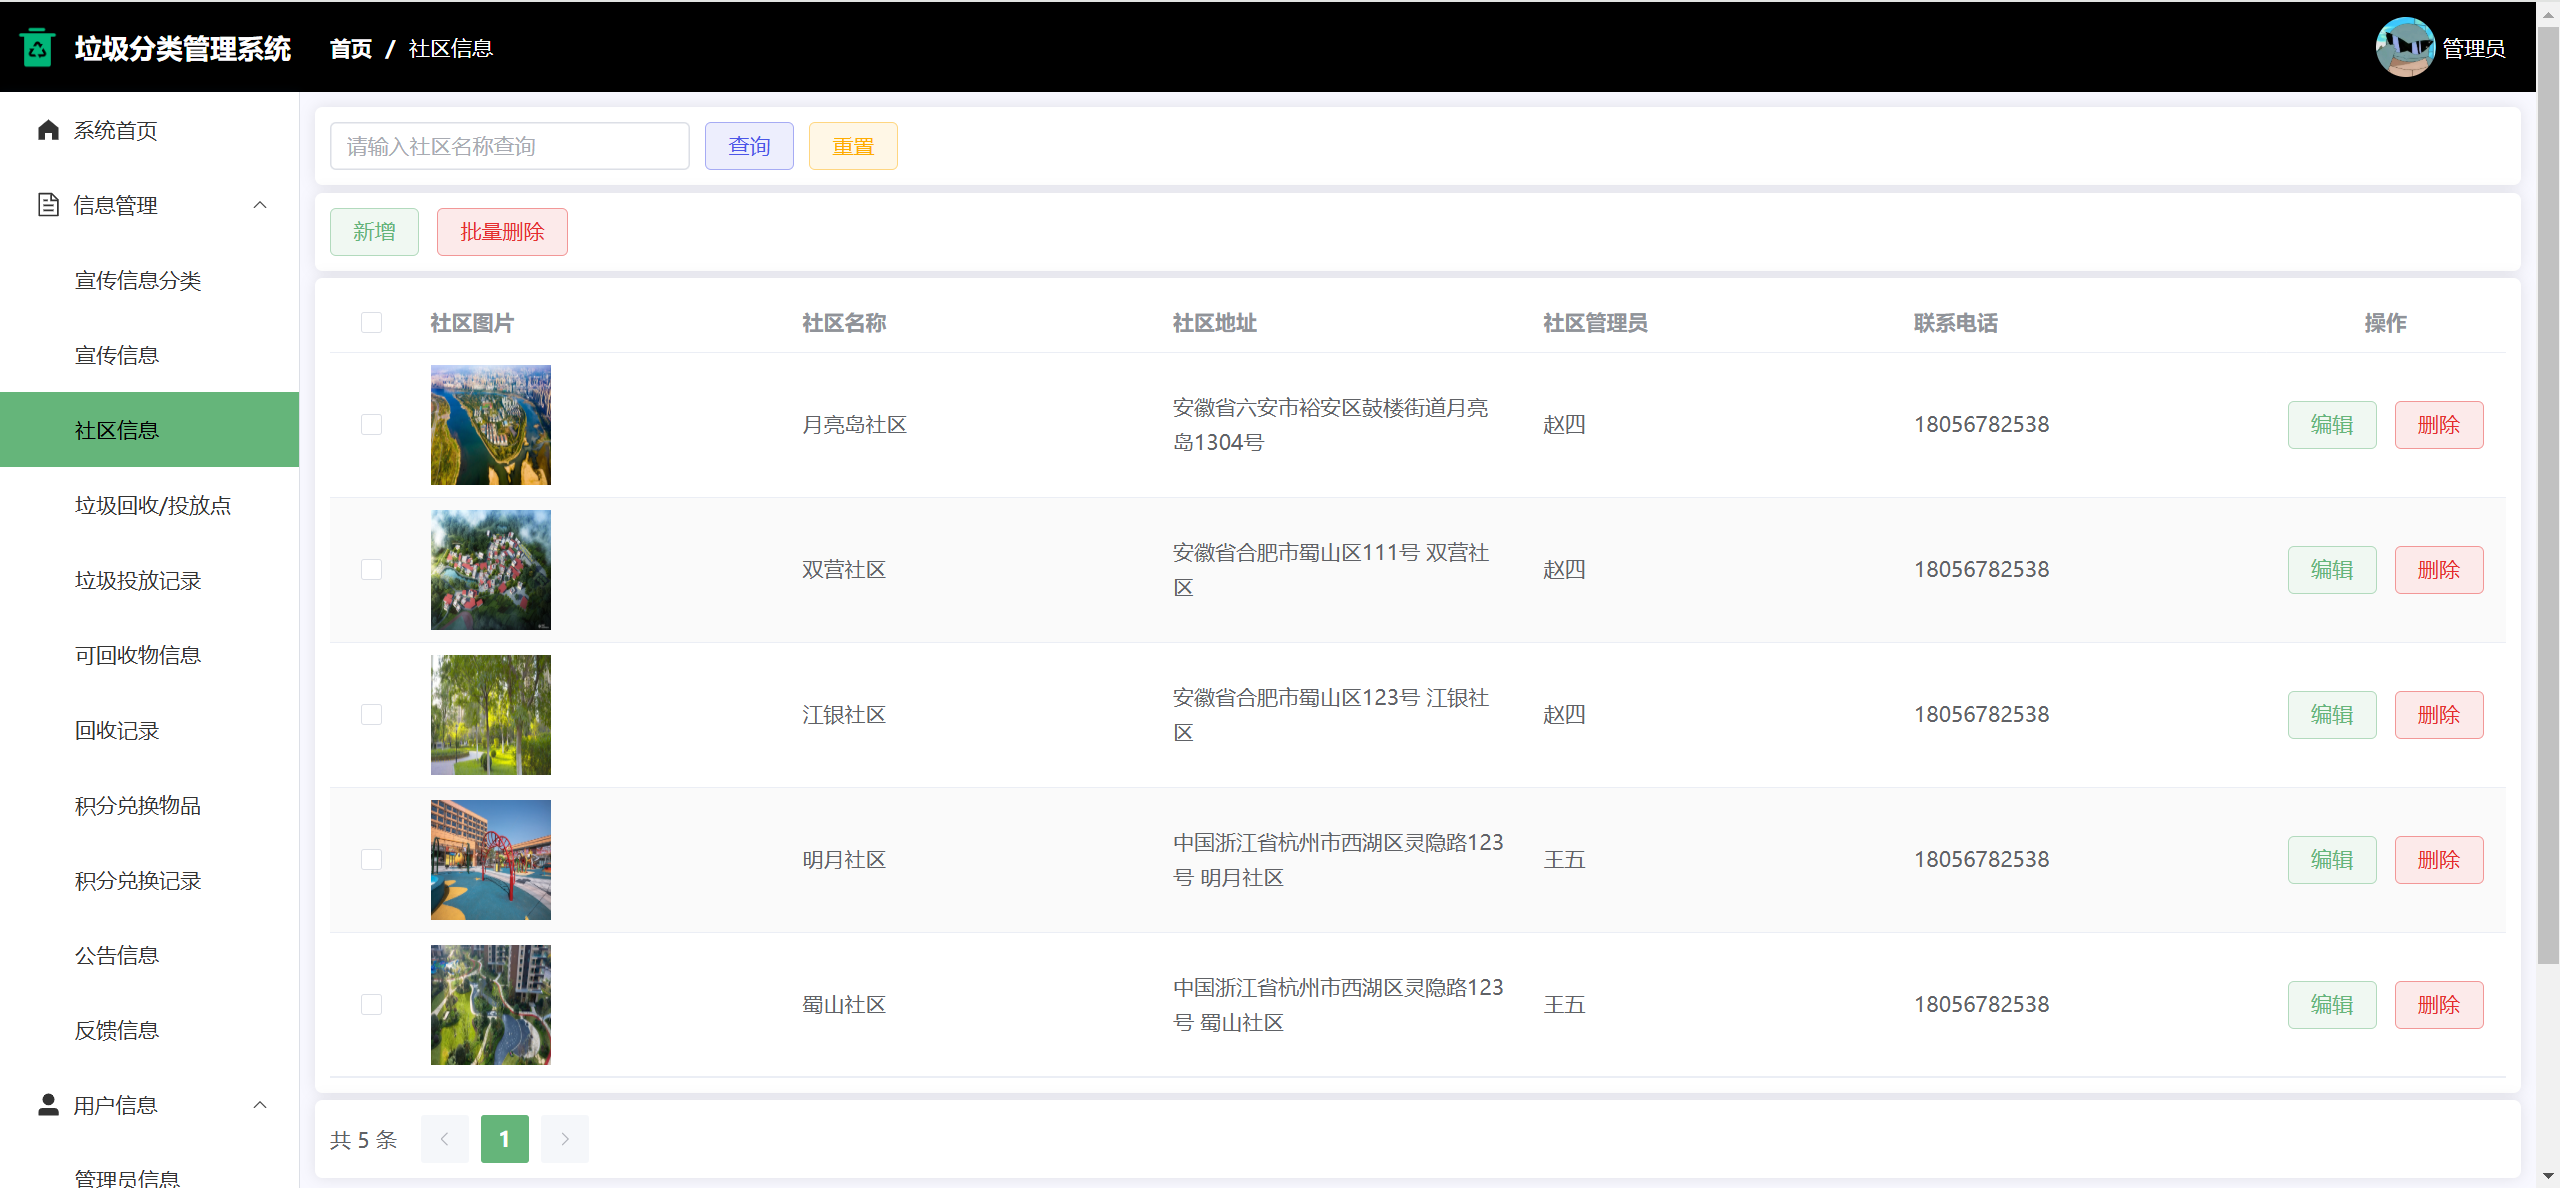Click the home icon beside 系统首页

pos(48,130)
